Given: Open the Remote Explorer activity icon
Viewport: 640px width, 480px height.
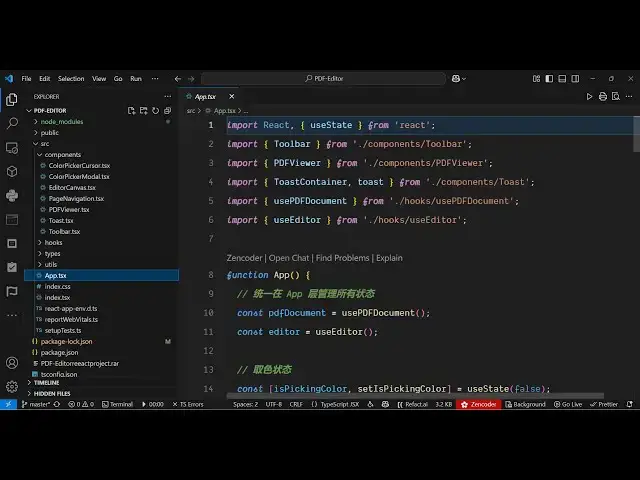Looking at the screenshot, I should click(12, 147).
